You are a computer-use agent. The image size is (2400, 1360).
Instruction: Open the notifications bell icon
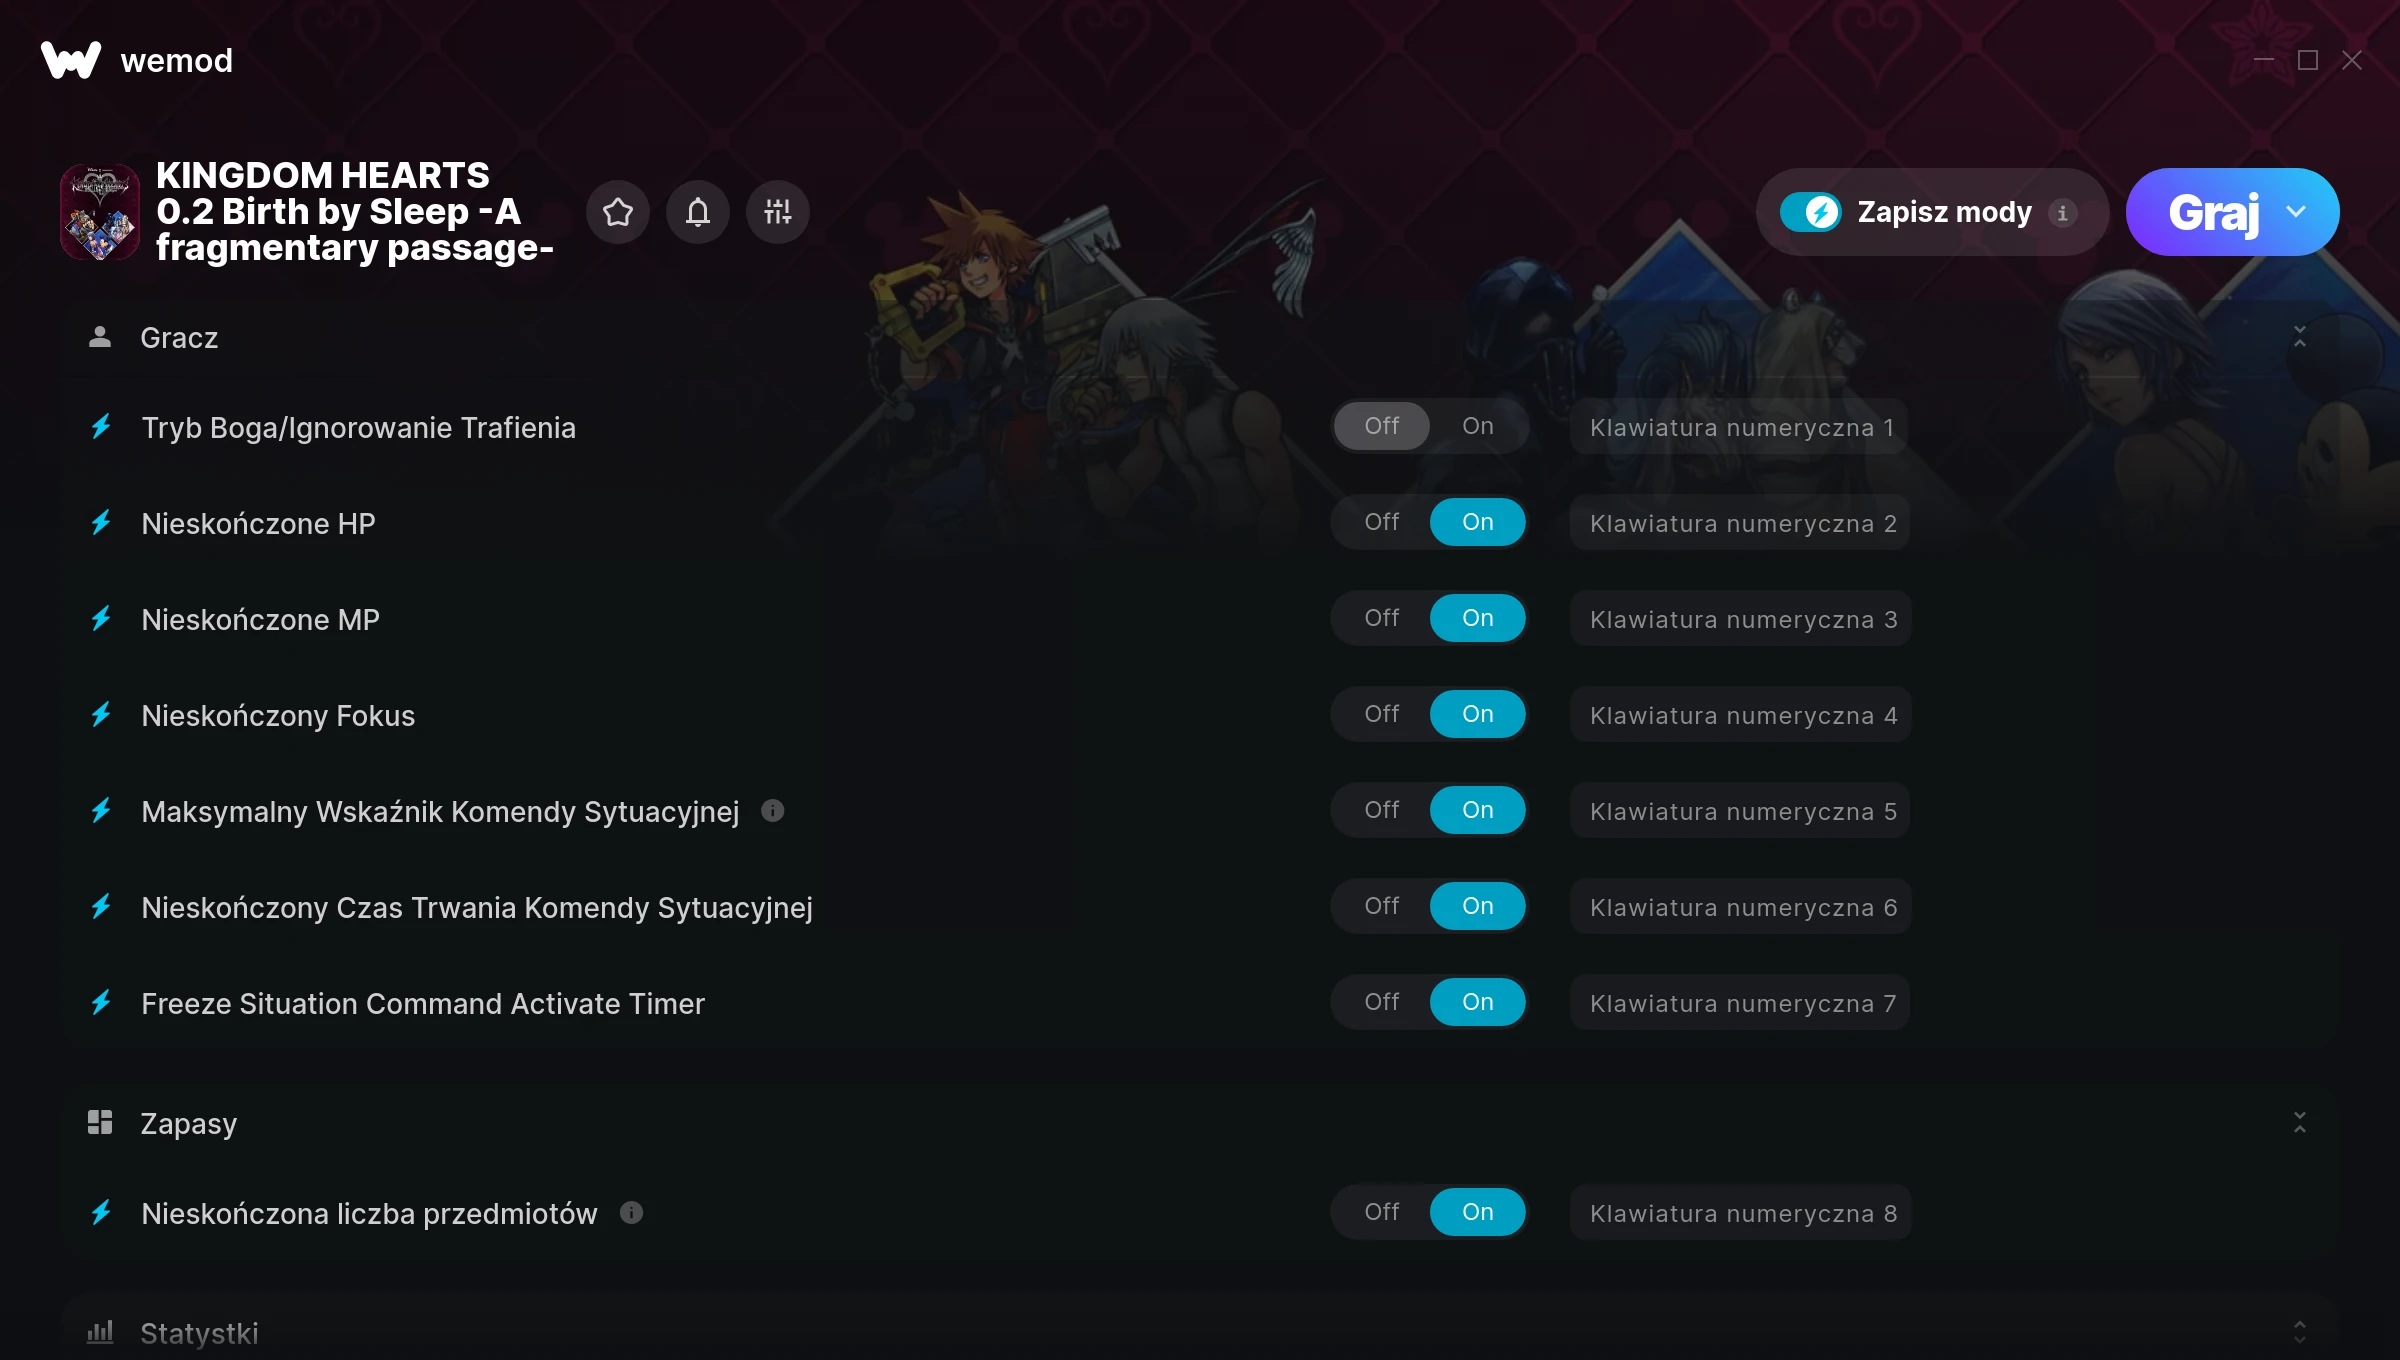pos(698,212)
